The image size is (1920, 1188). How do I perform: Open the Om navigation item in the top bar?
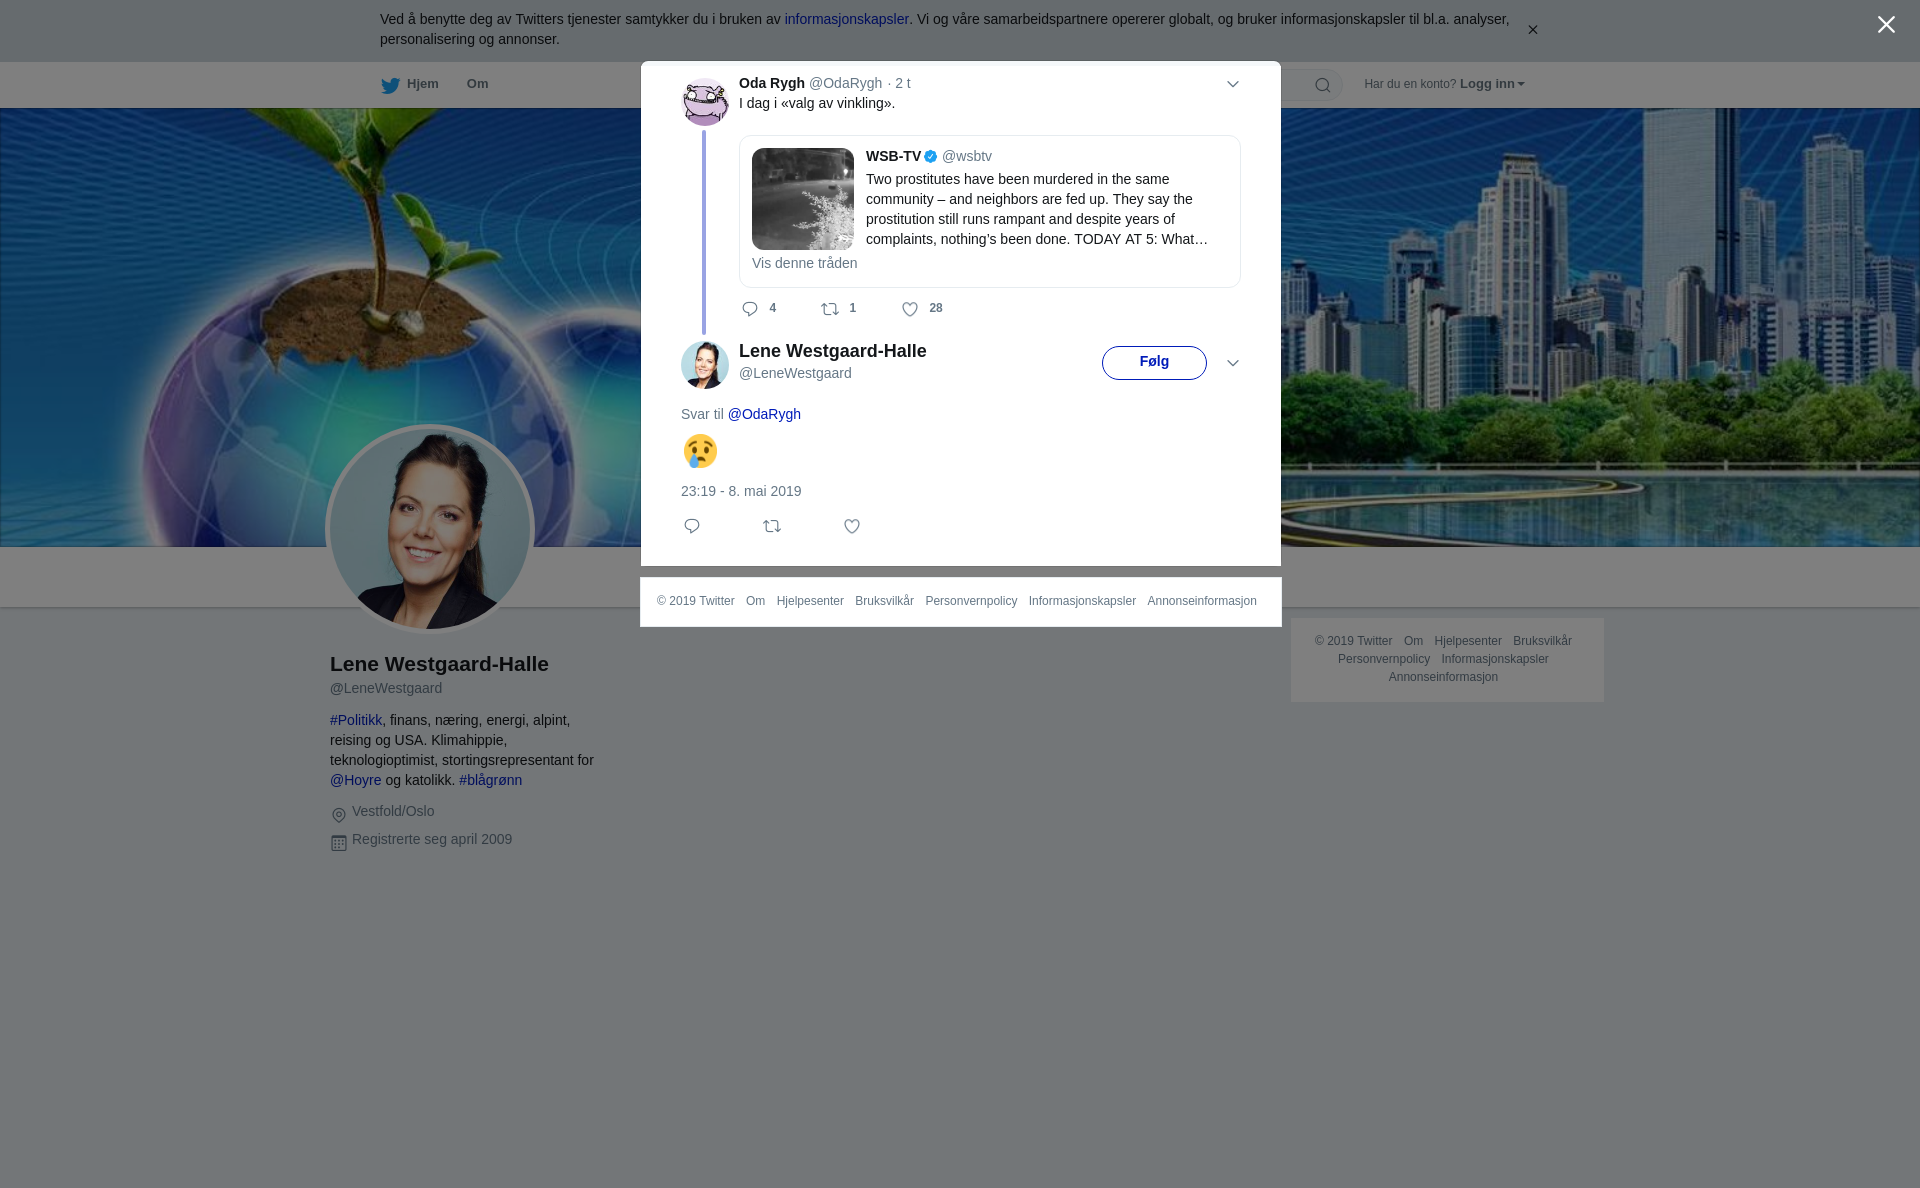pos(477,84)
